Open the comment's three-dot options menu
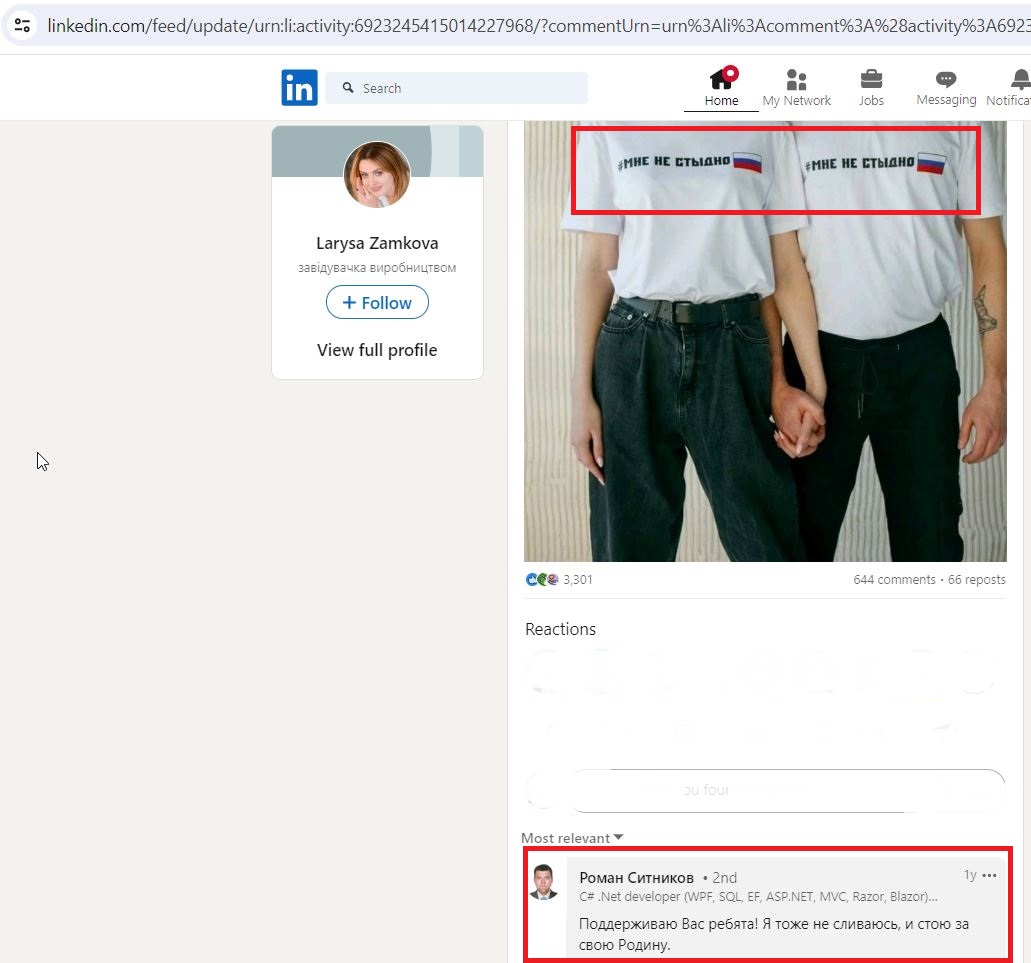The height and width of the screenshot is (963, 1031). [990, 875]
